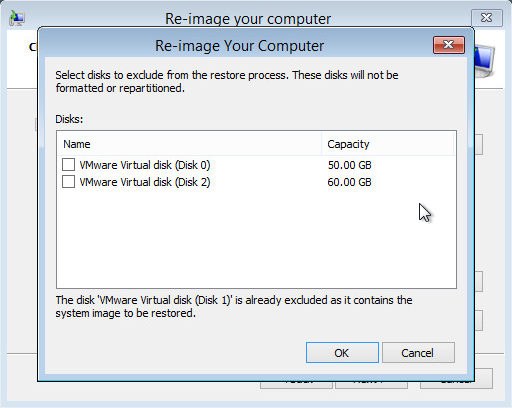The image size is (512, 408).
Task: Click the parent window's Re-image your computer title
Action: click(248, 19)
